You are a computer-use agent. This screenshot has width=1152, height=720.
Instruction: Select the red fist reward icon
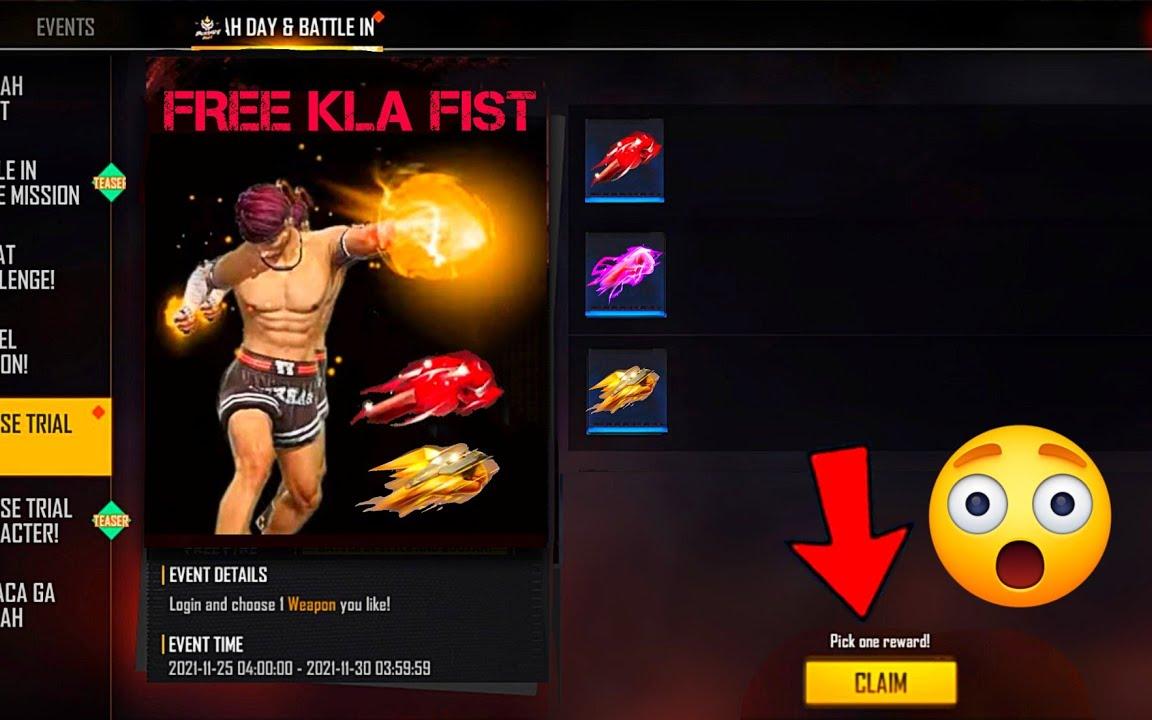click(x=624, y=159)
